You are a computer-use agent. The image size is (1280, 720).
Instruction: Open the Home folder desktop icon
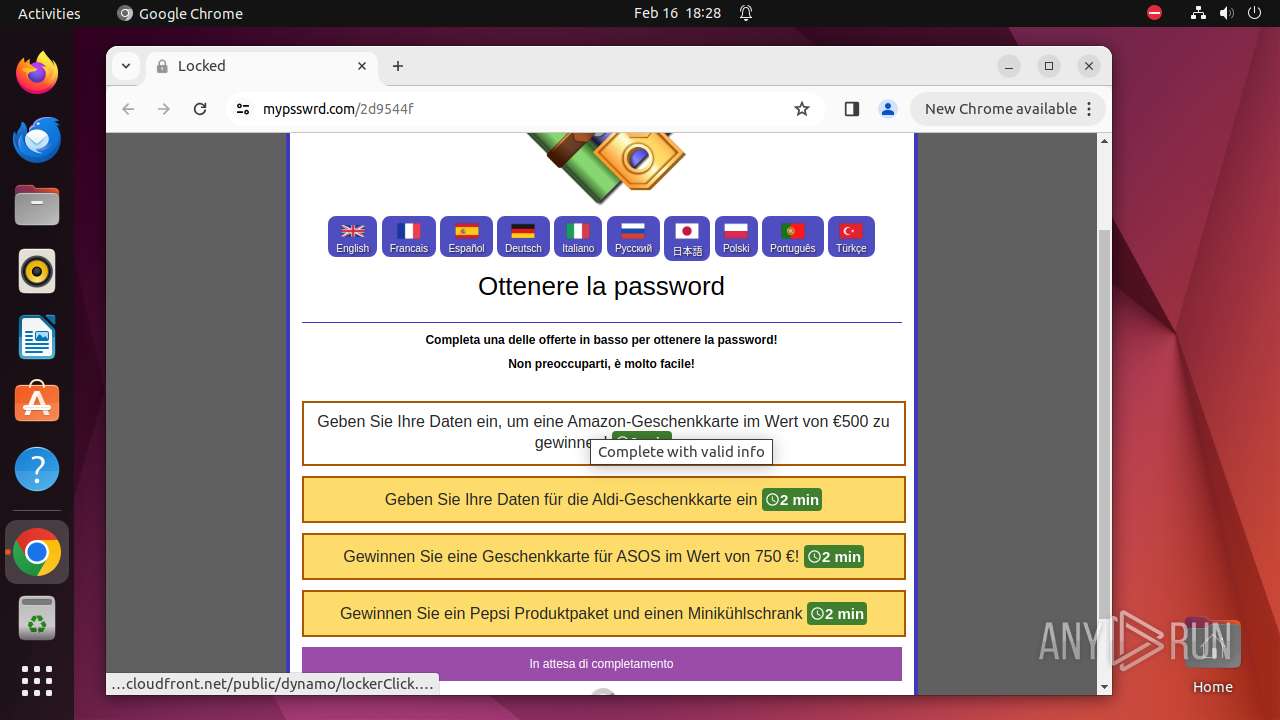(1212, 655)
